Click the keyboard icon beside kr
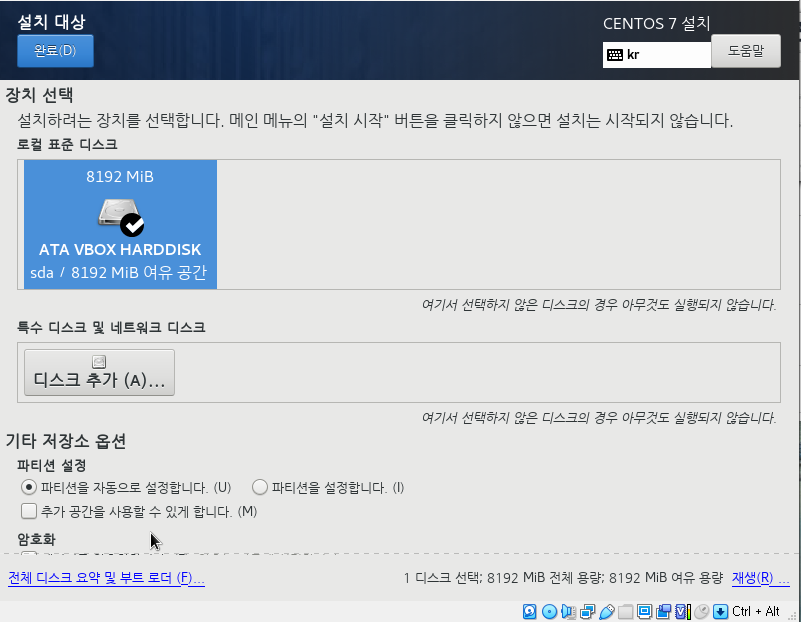Image resolution: width=801 pixels, height=622 pixels. (615, 55)
